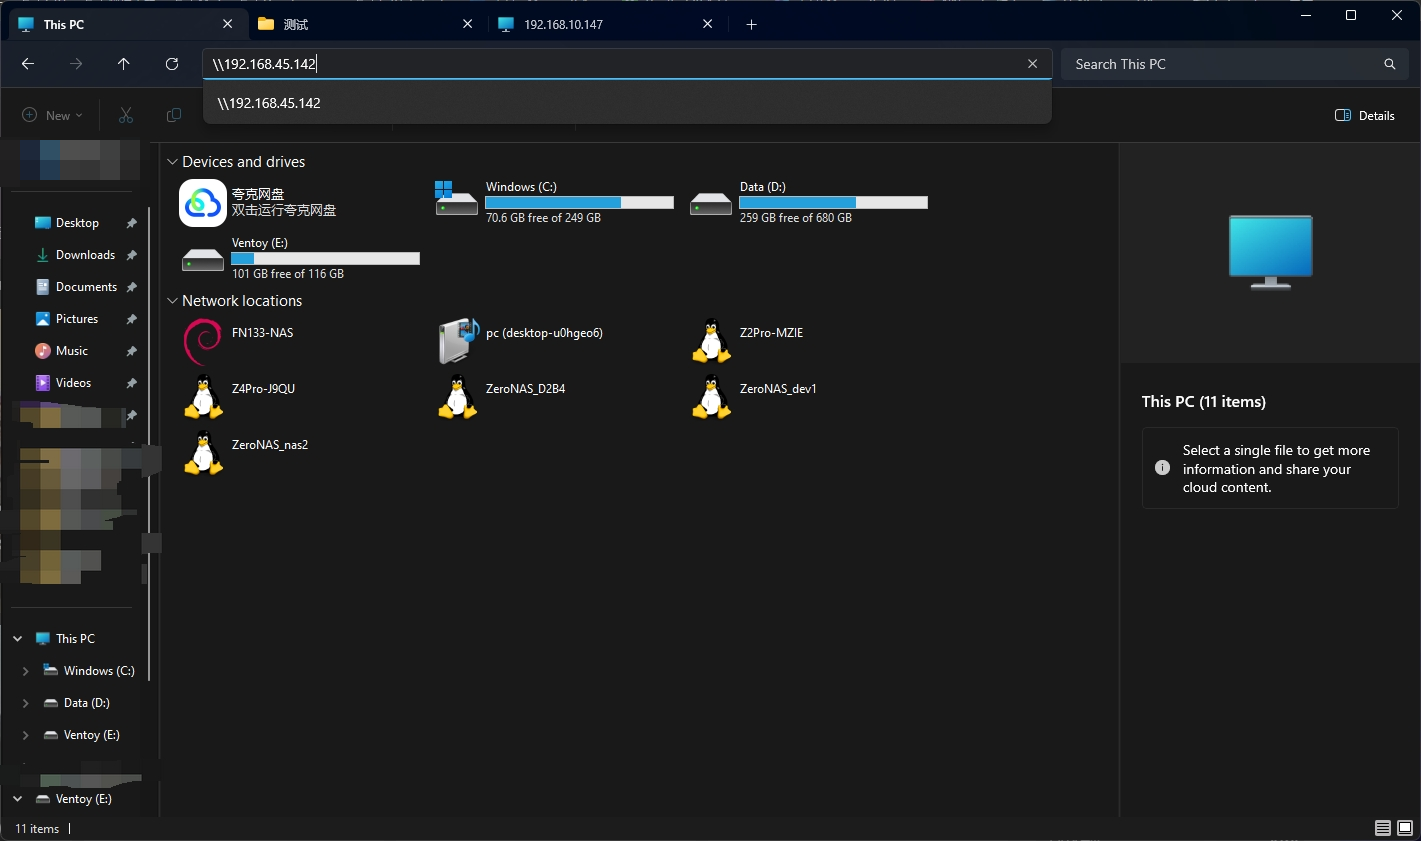Collapse the Devices and drives group
Viewport: 1421px width, 841px height.
coord(172,162)
